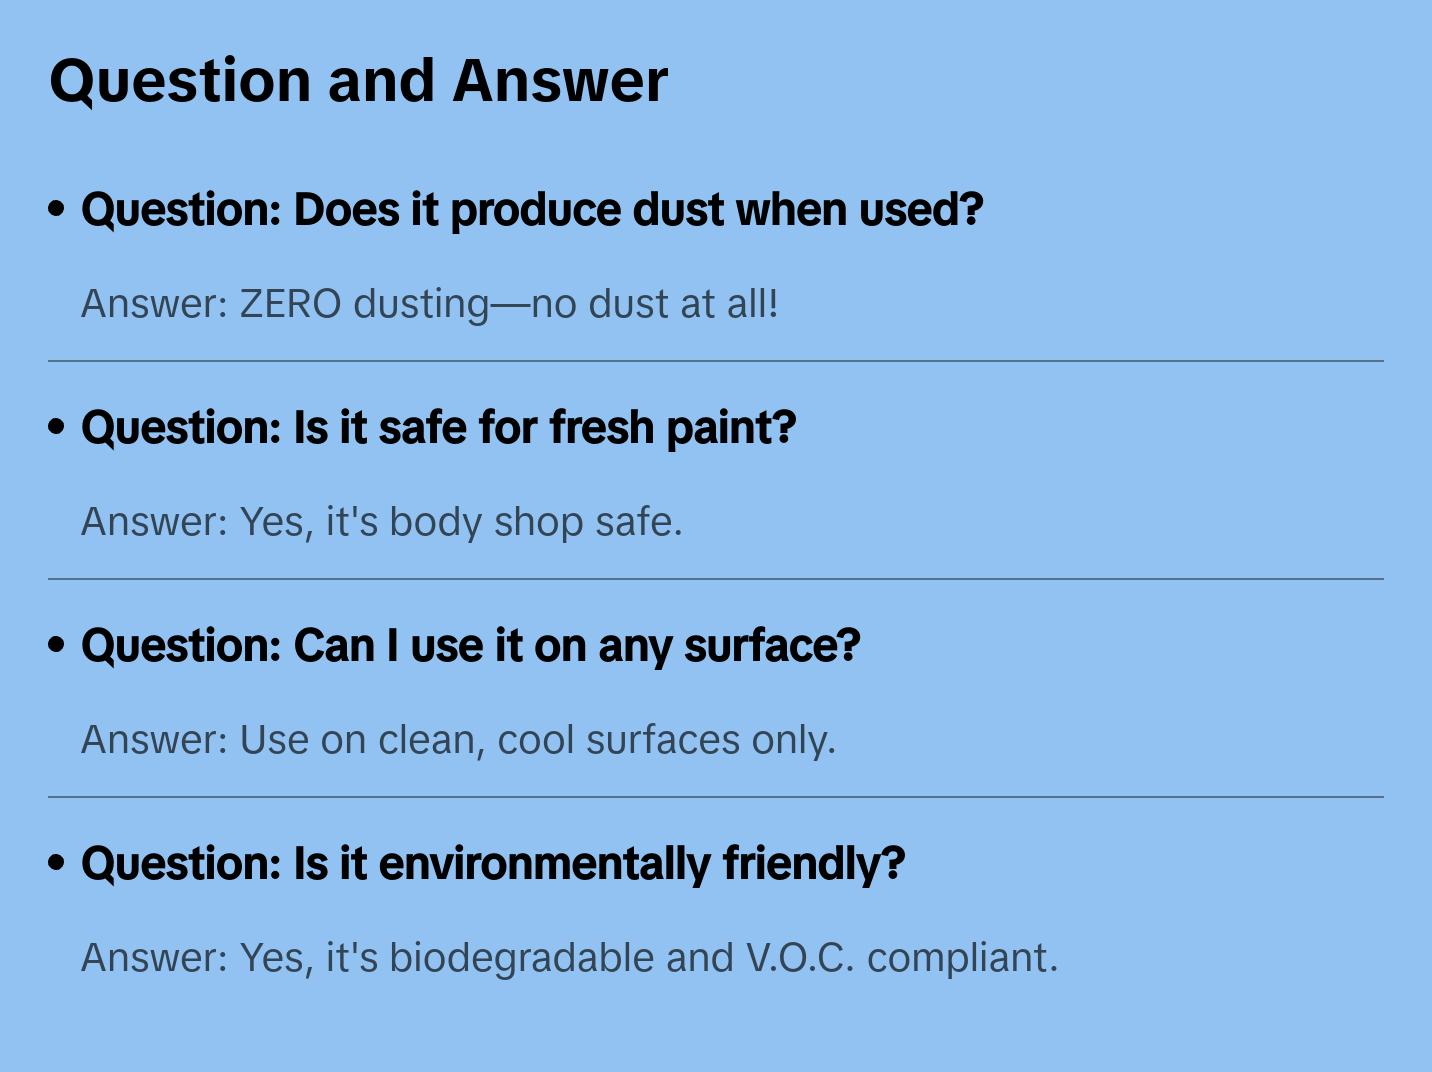This screenshot has height=1072, width=1432.
Task: Click the word "Answer" in the heading
Action: click(560, 81)
